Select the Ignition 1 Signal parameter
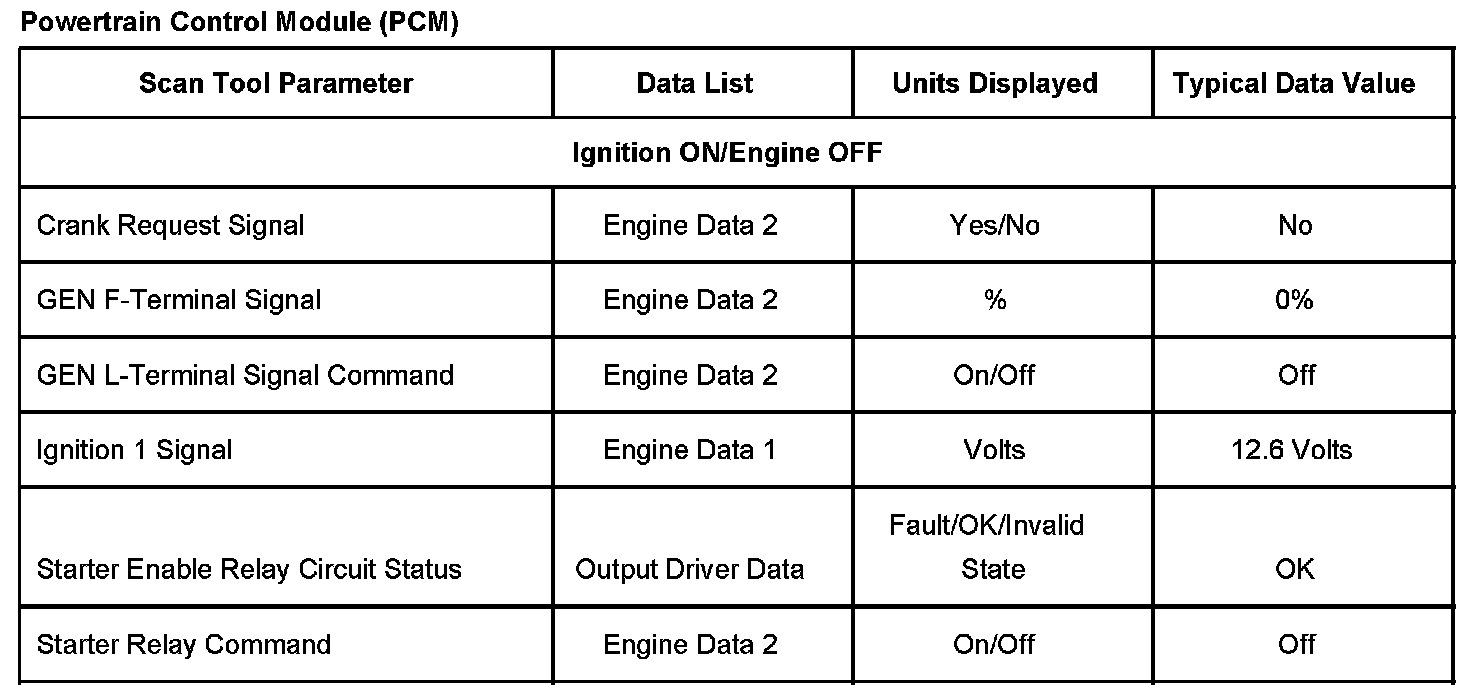Image resolution: width=1472 pixels, height=698 pixels. (x=134, y=450)
